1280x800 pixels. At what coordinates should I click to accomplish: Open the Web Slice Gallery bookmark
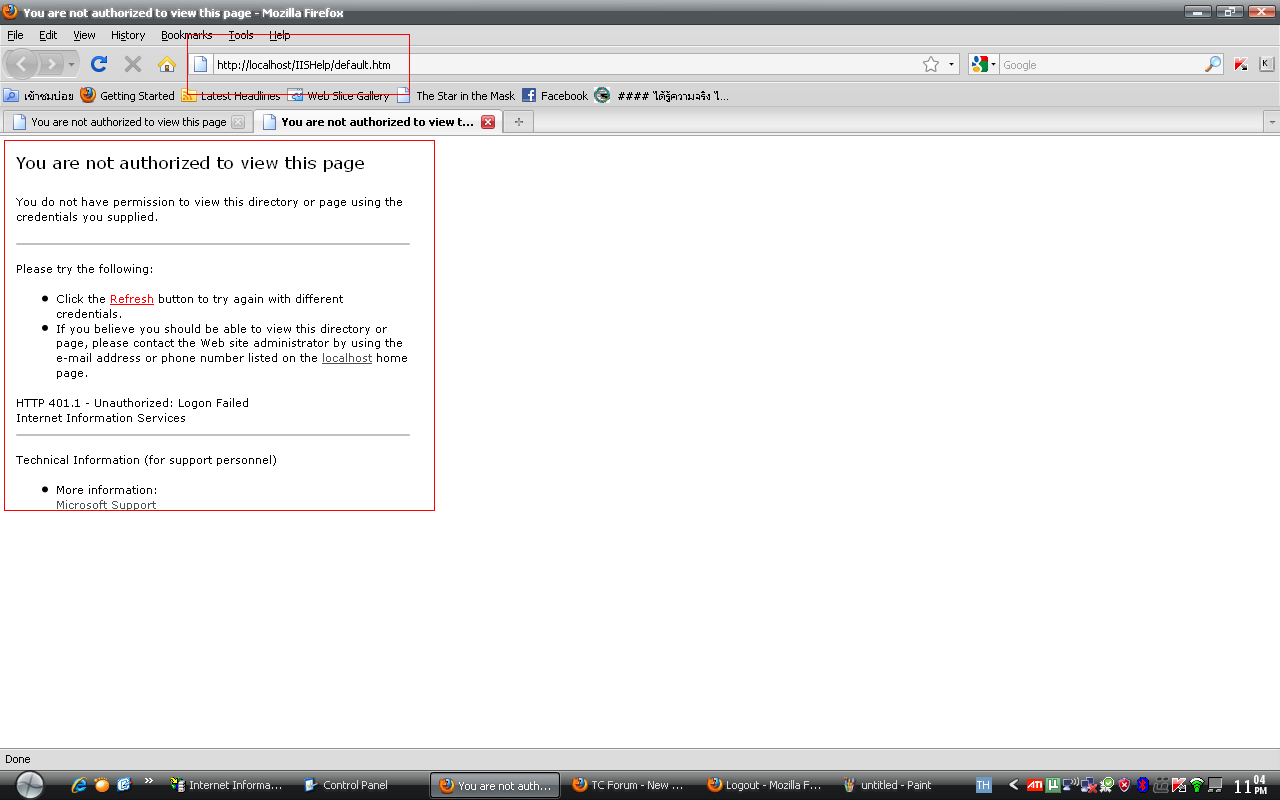tap(339, 96)
